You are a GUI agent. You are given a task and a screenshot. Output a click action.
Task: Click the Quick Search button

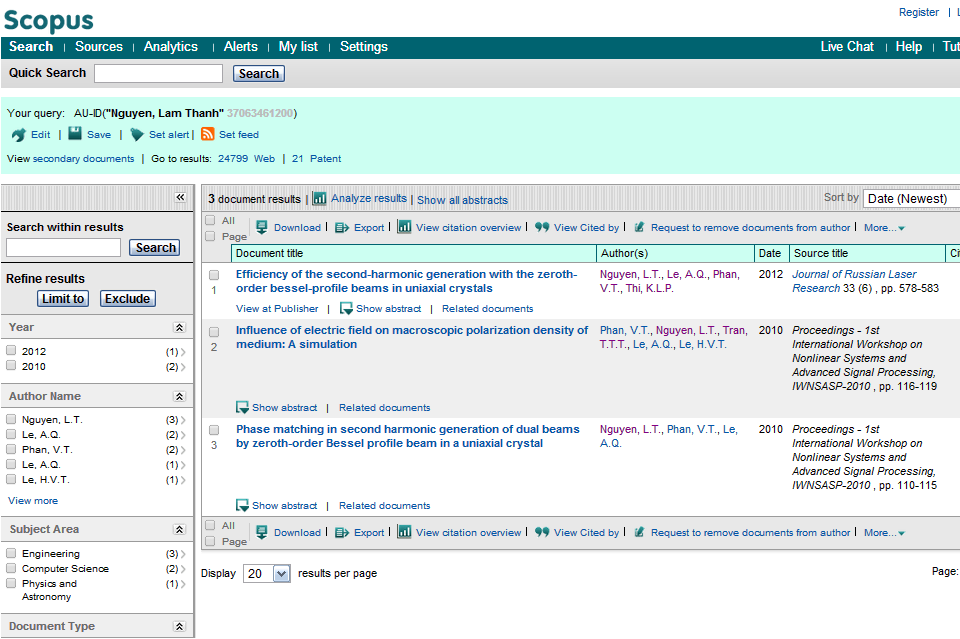[x=258, y=73]
